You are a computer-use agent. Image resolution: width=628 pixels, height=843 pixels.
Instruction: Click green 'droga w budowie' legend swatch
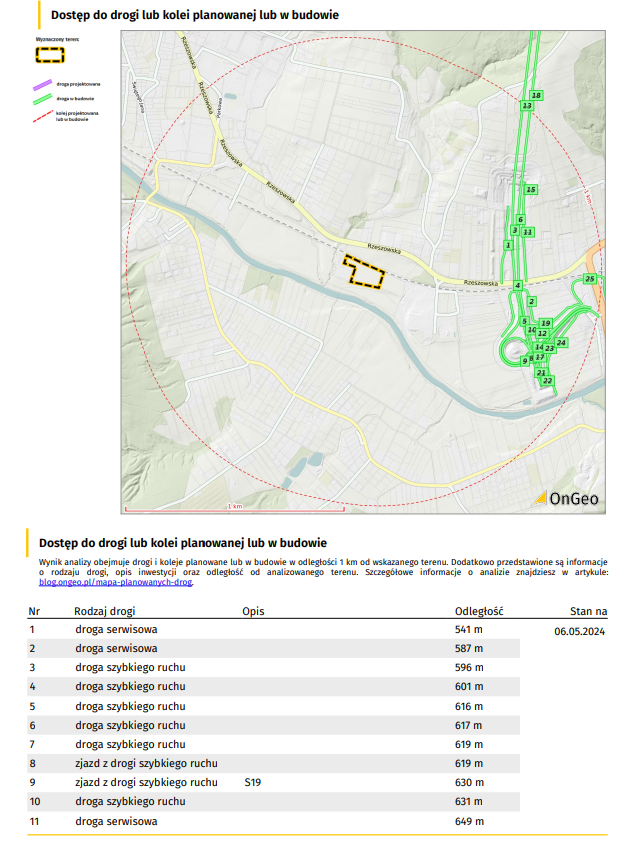(44, 99)
